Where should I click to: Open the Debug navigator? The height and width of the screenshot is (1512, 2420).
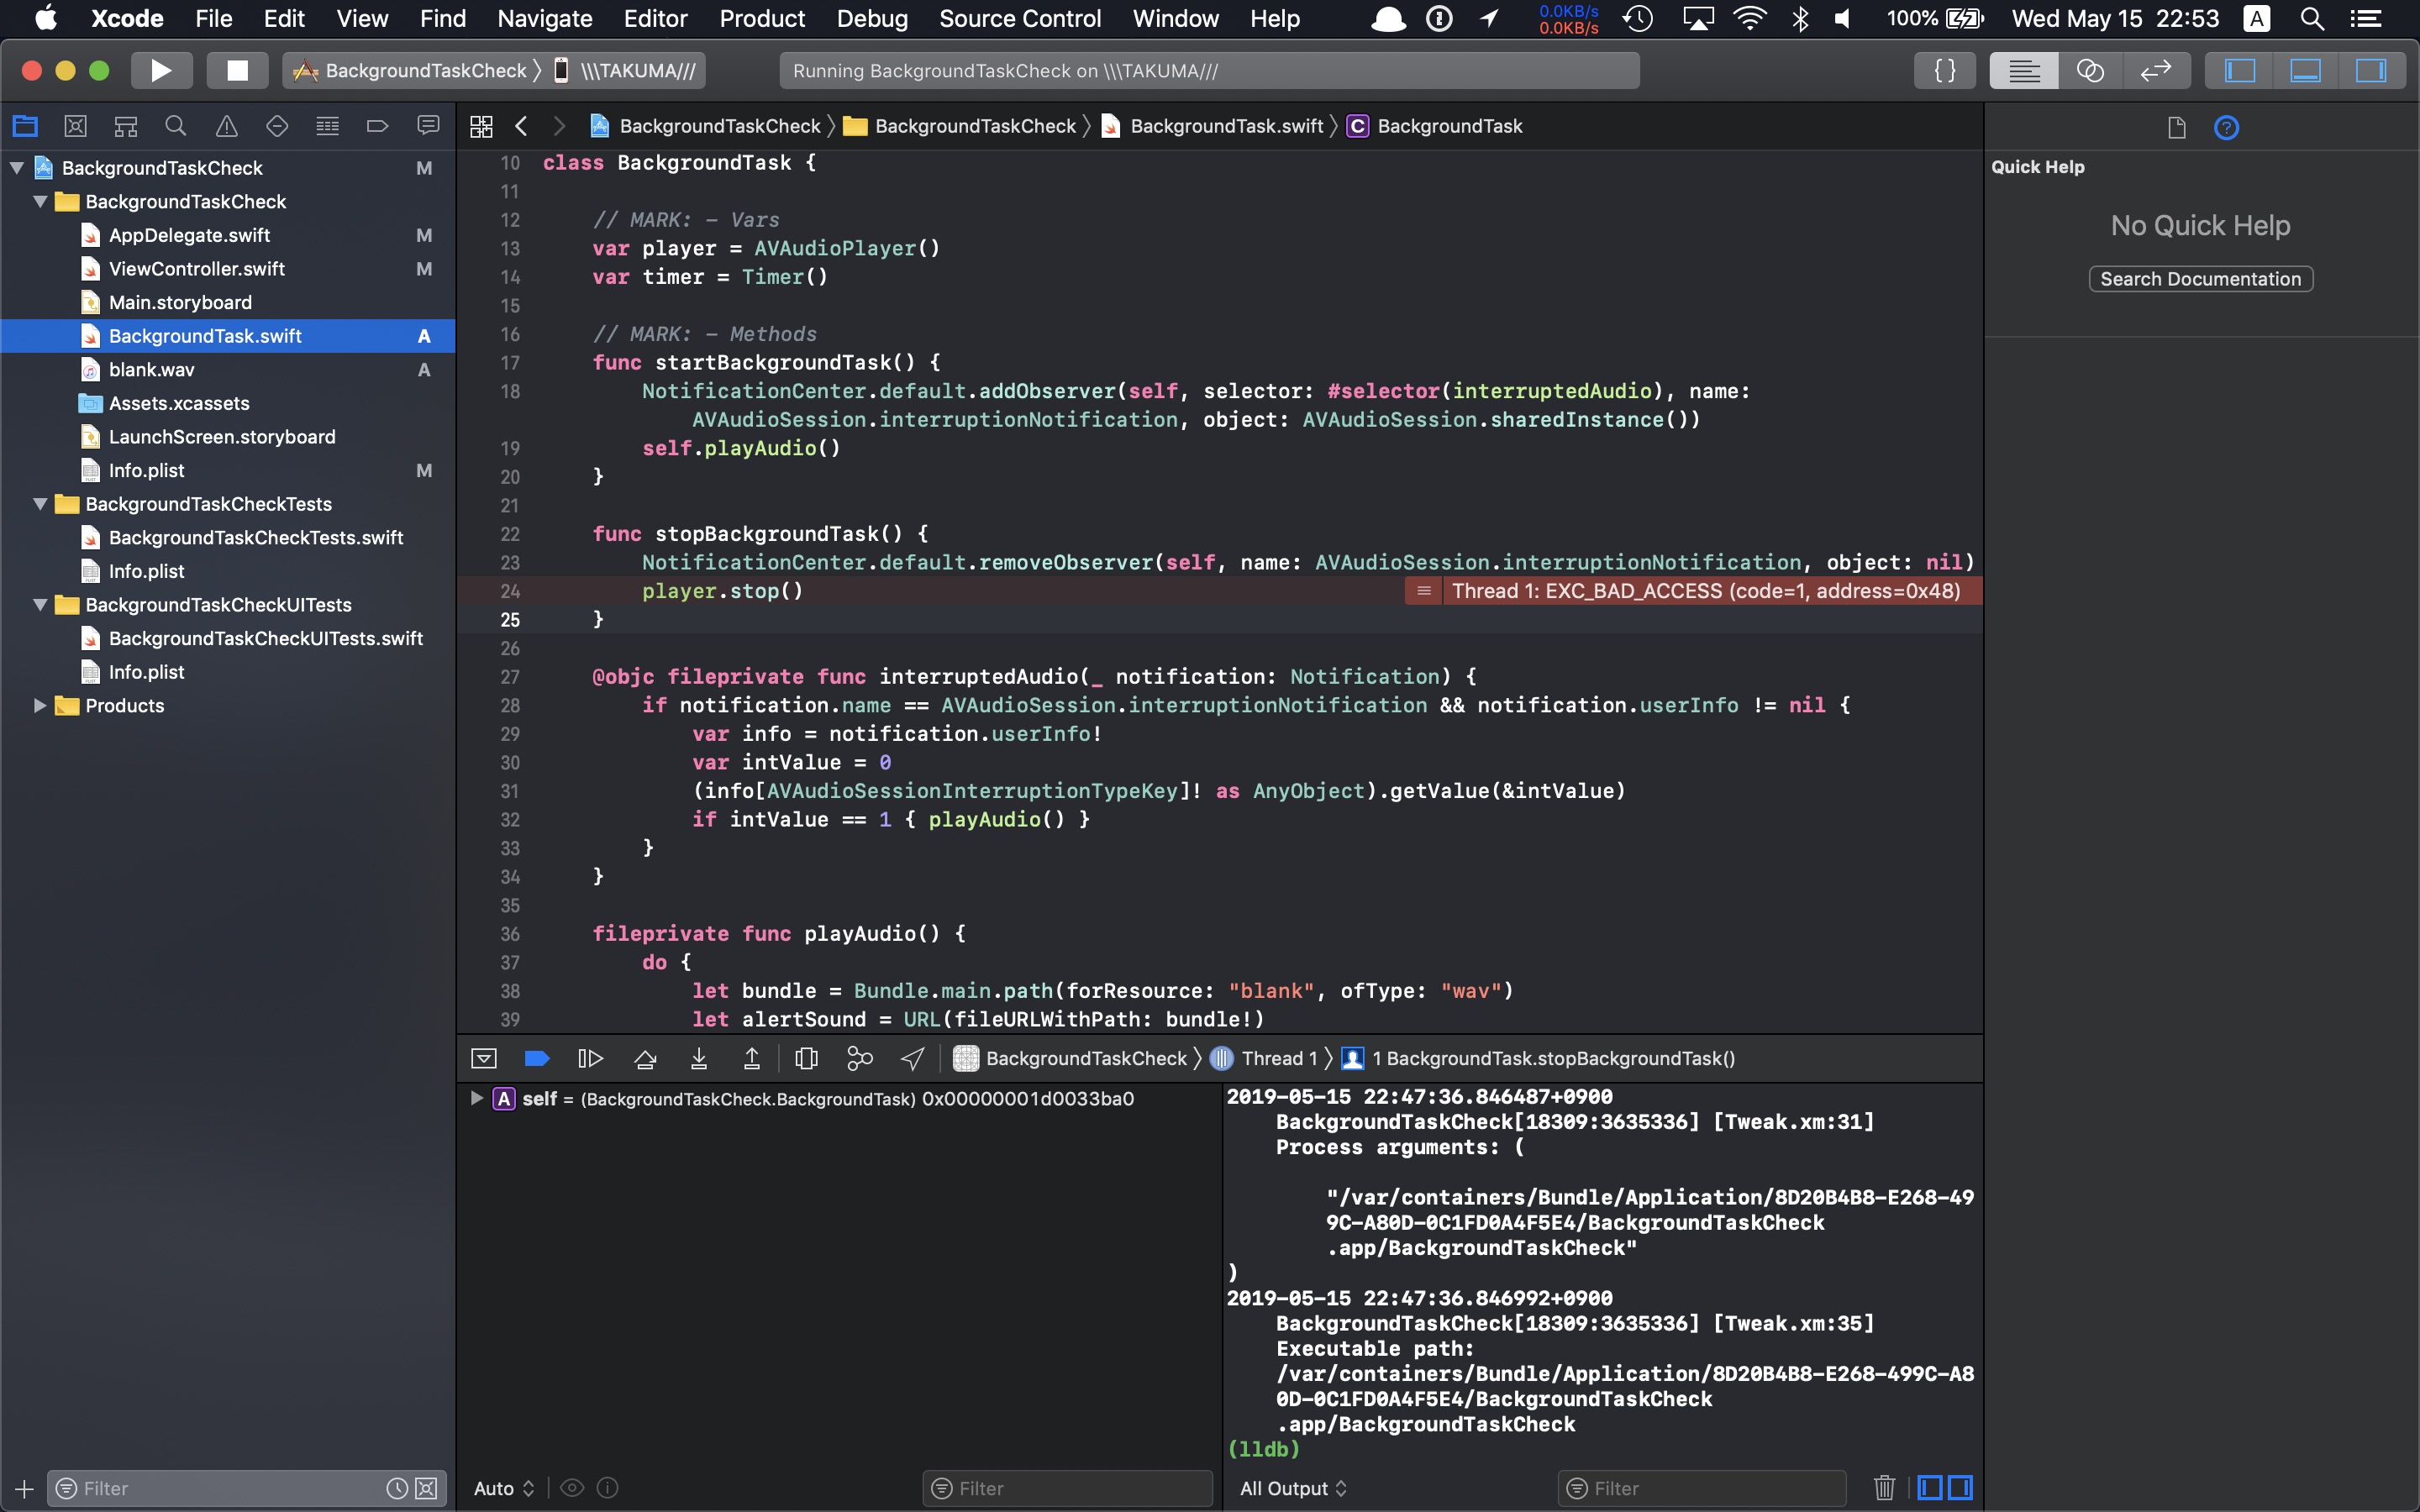(327, 126)
